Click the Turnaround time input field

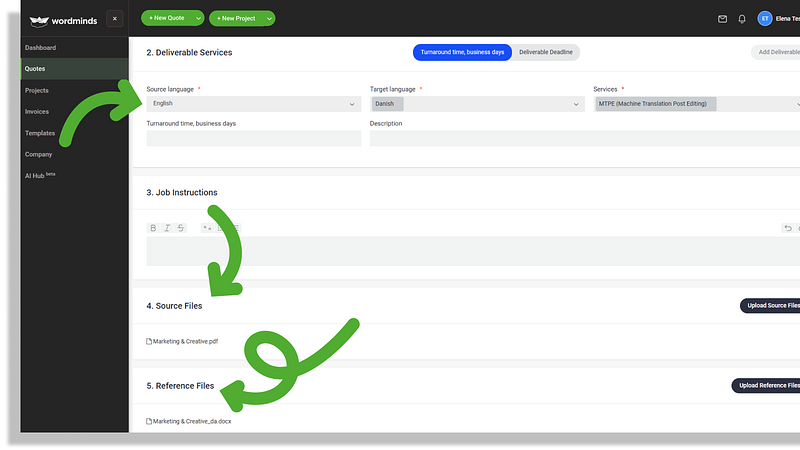coord(253,139)
